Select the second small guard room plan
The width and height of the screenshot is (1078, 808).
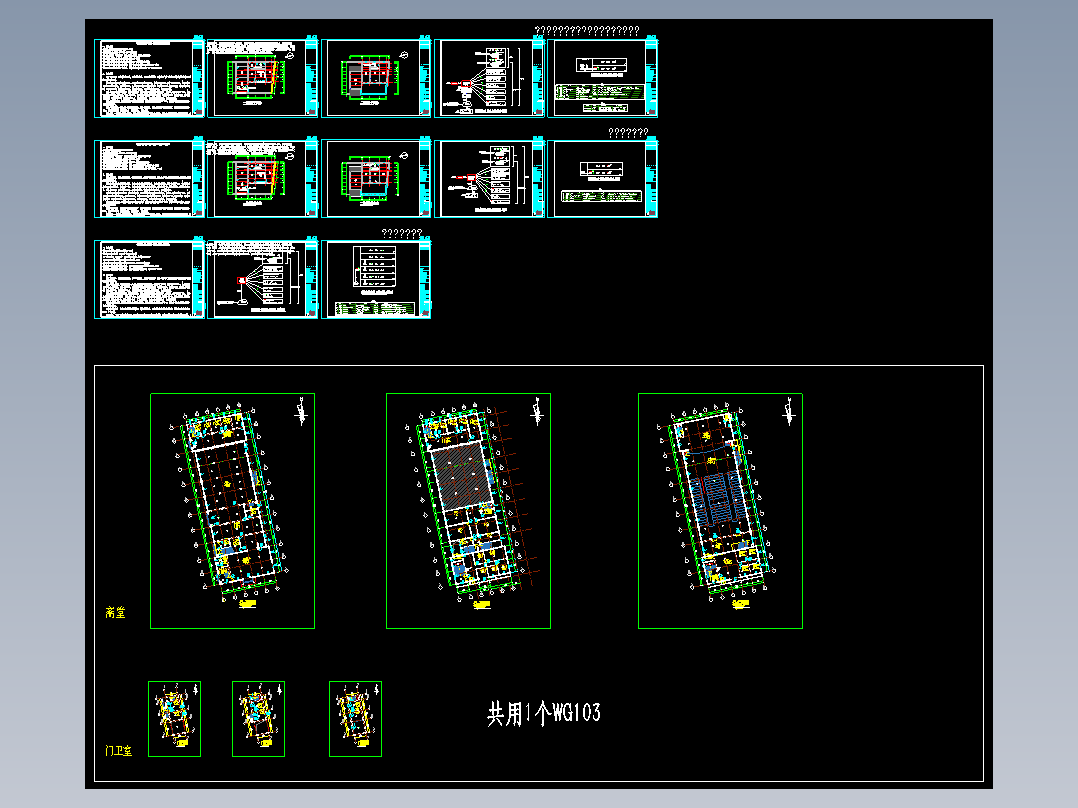pyautogui.click(x=258, y=719)
